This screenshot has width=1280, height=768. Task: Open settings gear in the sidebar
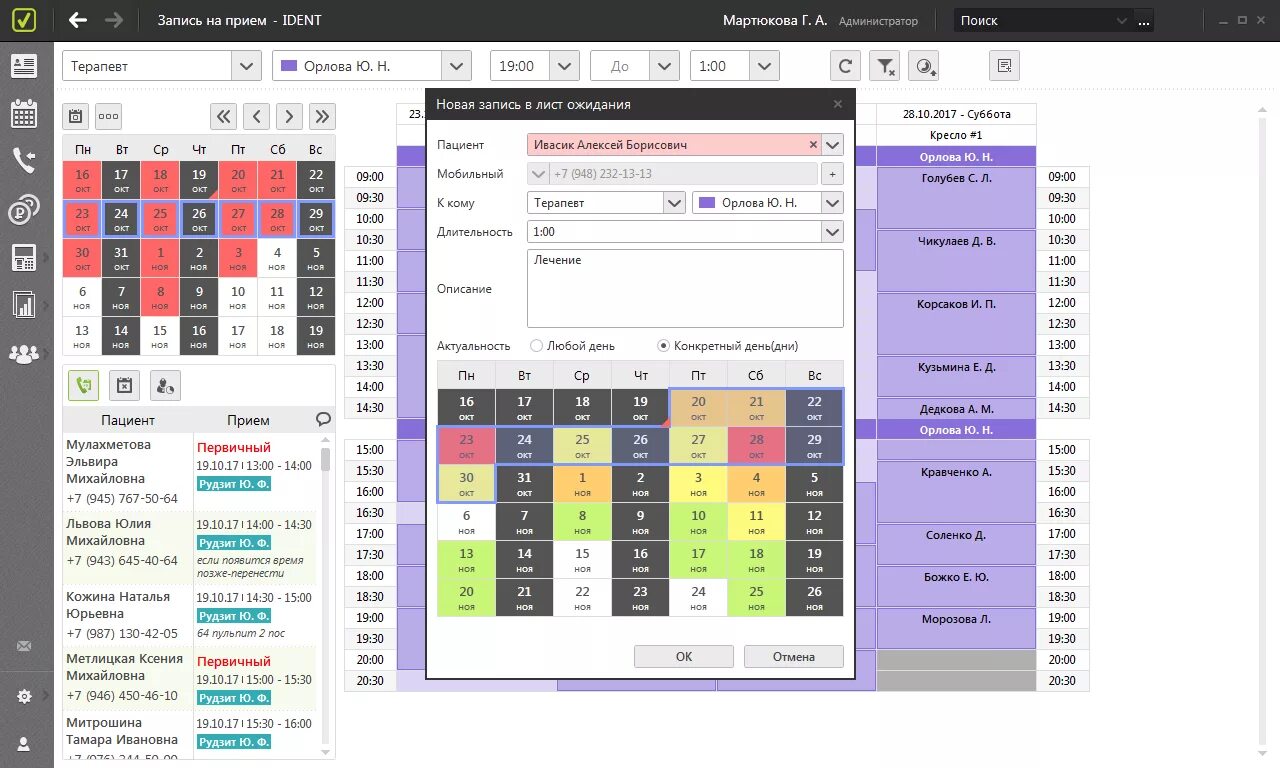(24, 696)
